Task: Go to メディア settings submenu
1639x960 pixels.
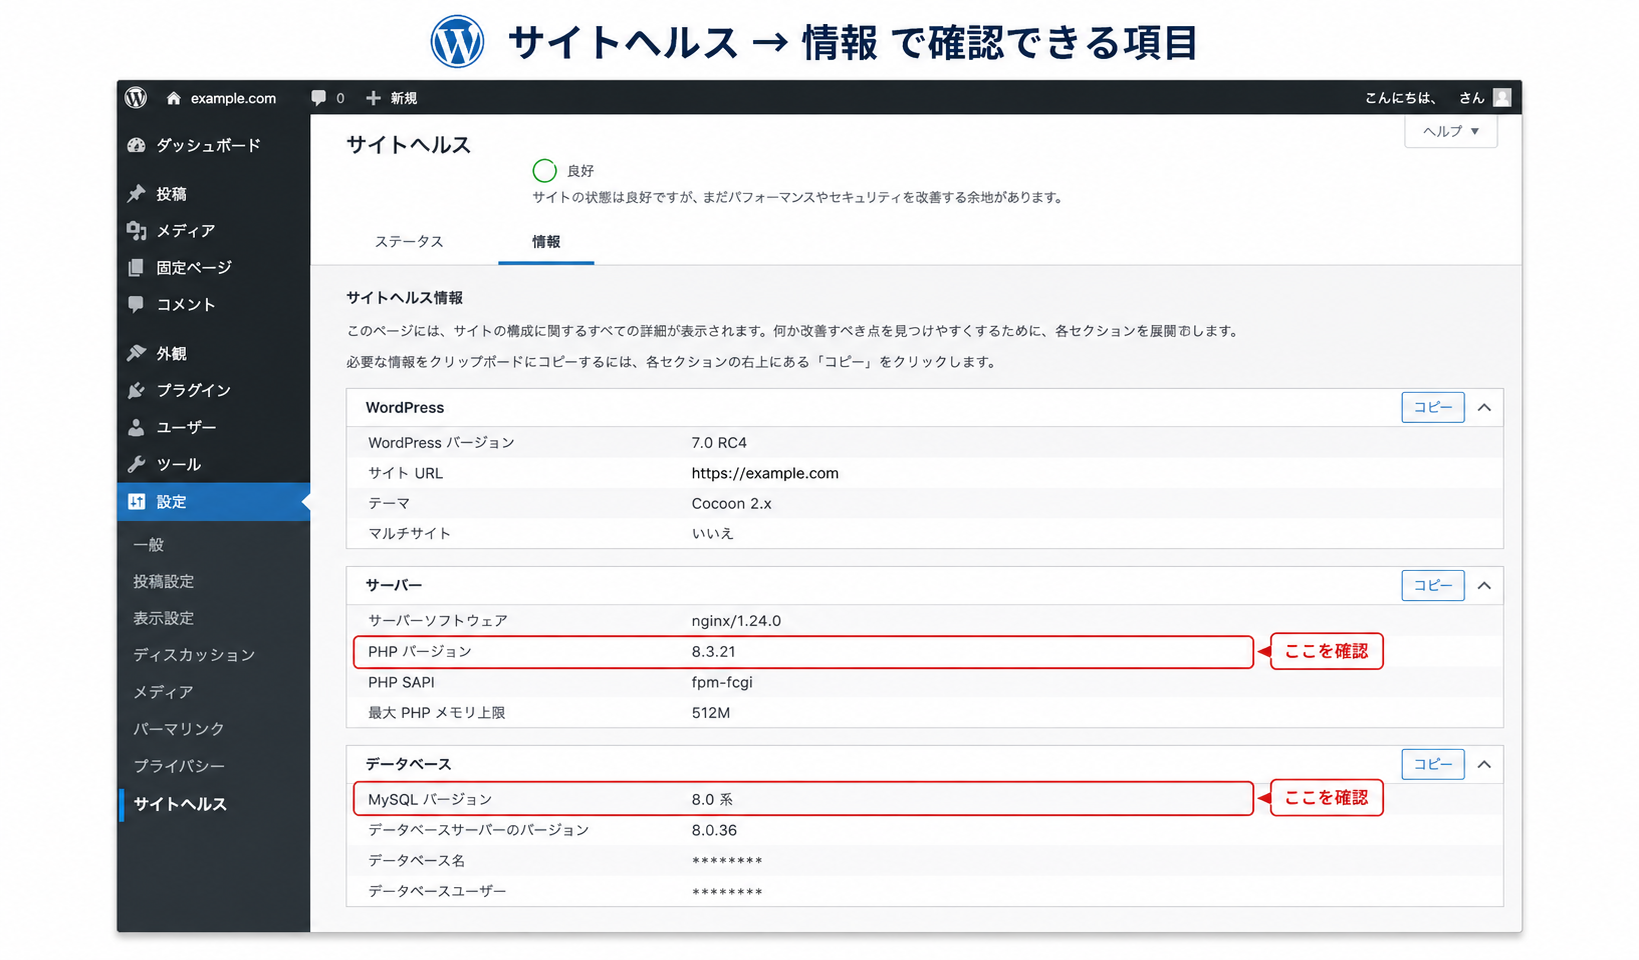Action: [163, 691]
